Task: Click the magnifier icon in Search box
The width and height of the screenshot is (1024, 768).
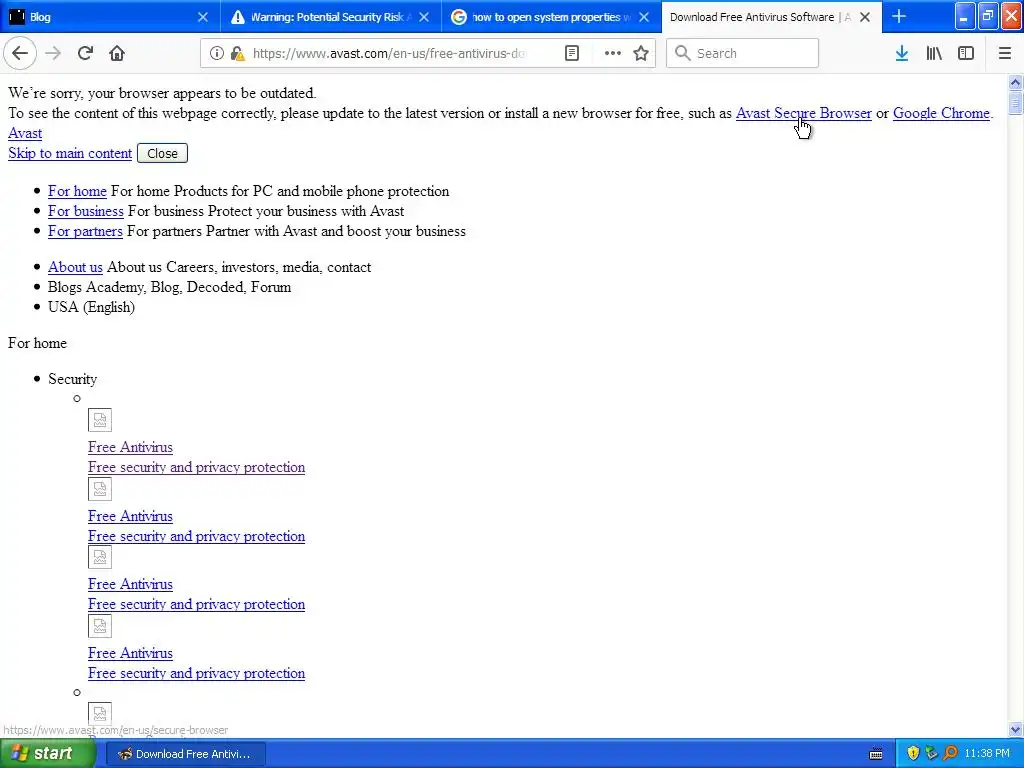Action: click(x=682, y=53)
